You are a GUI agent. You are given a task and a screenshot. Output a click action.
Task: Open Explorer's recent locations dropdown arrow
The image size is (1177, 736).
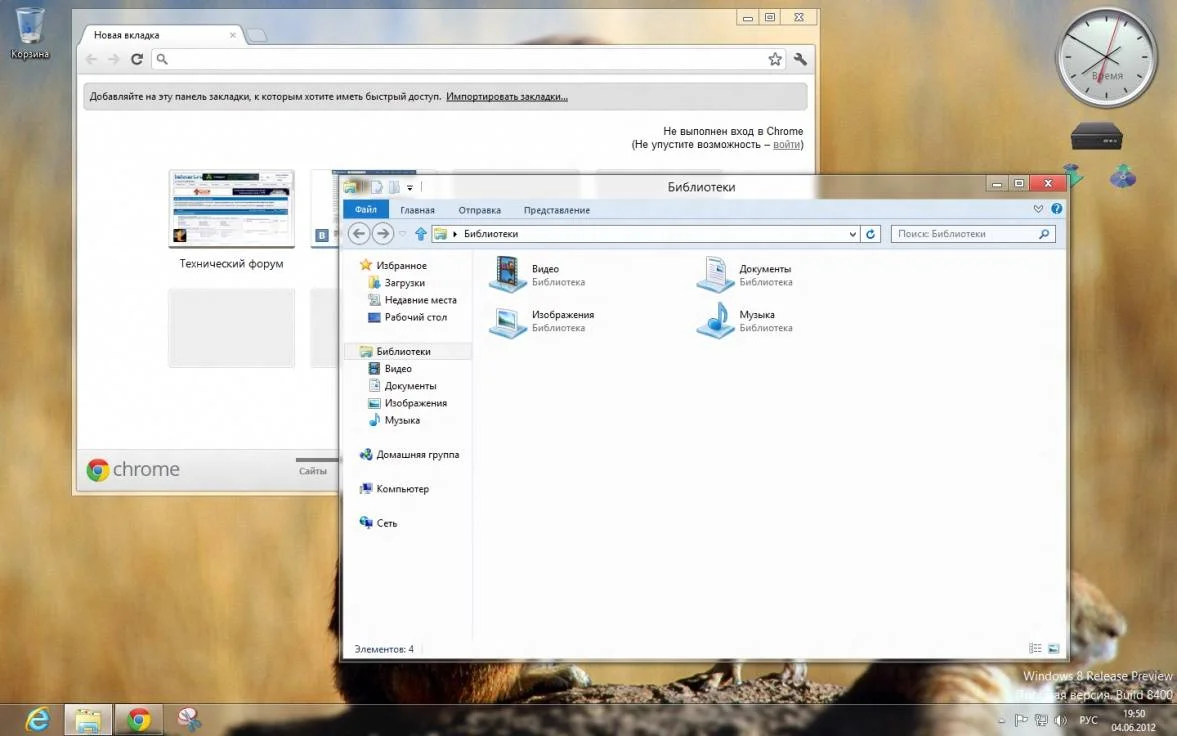403,234
